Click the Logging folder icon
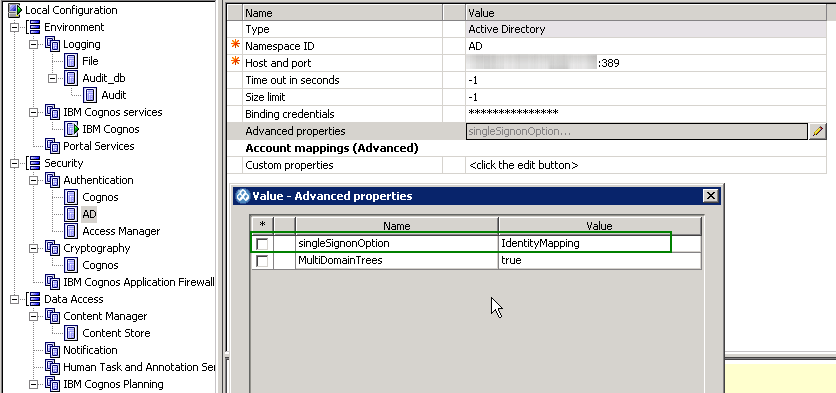The width and height of the screenshot is (836, 393). [x=53, y=44]
